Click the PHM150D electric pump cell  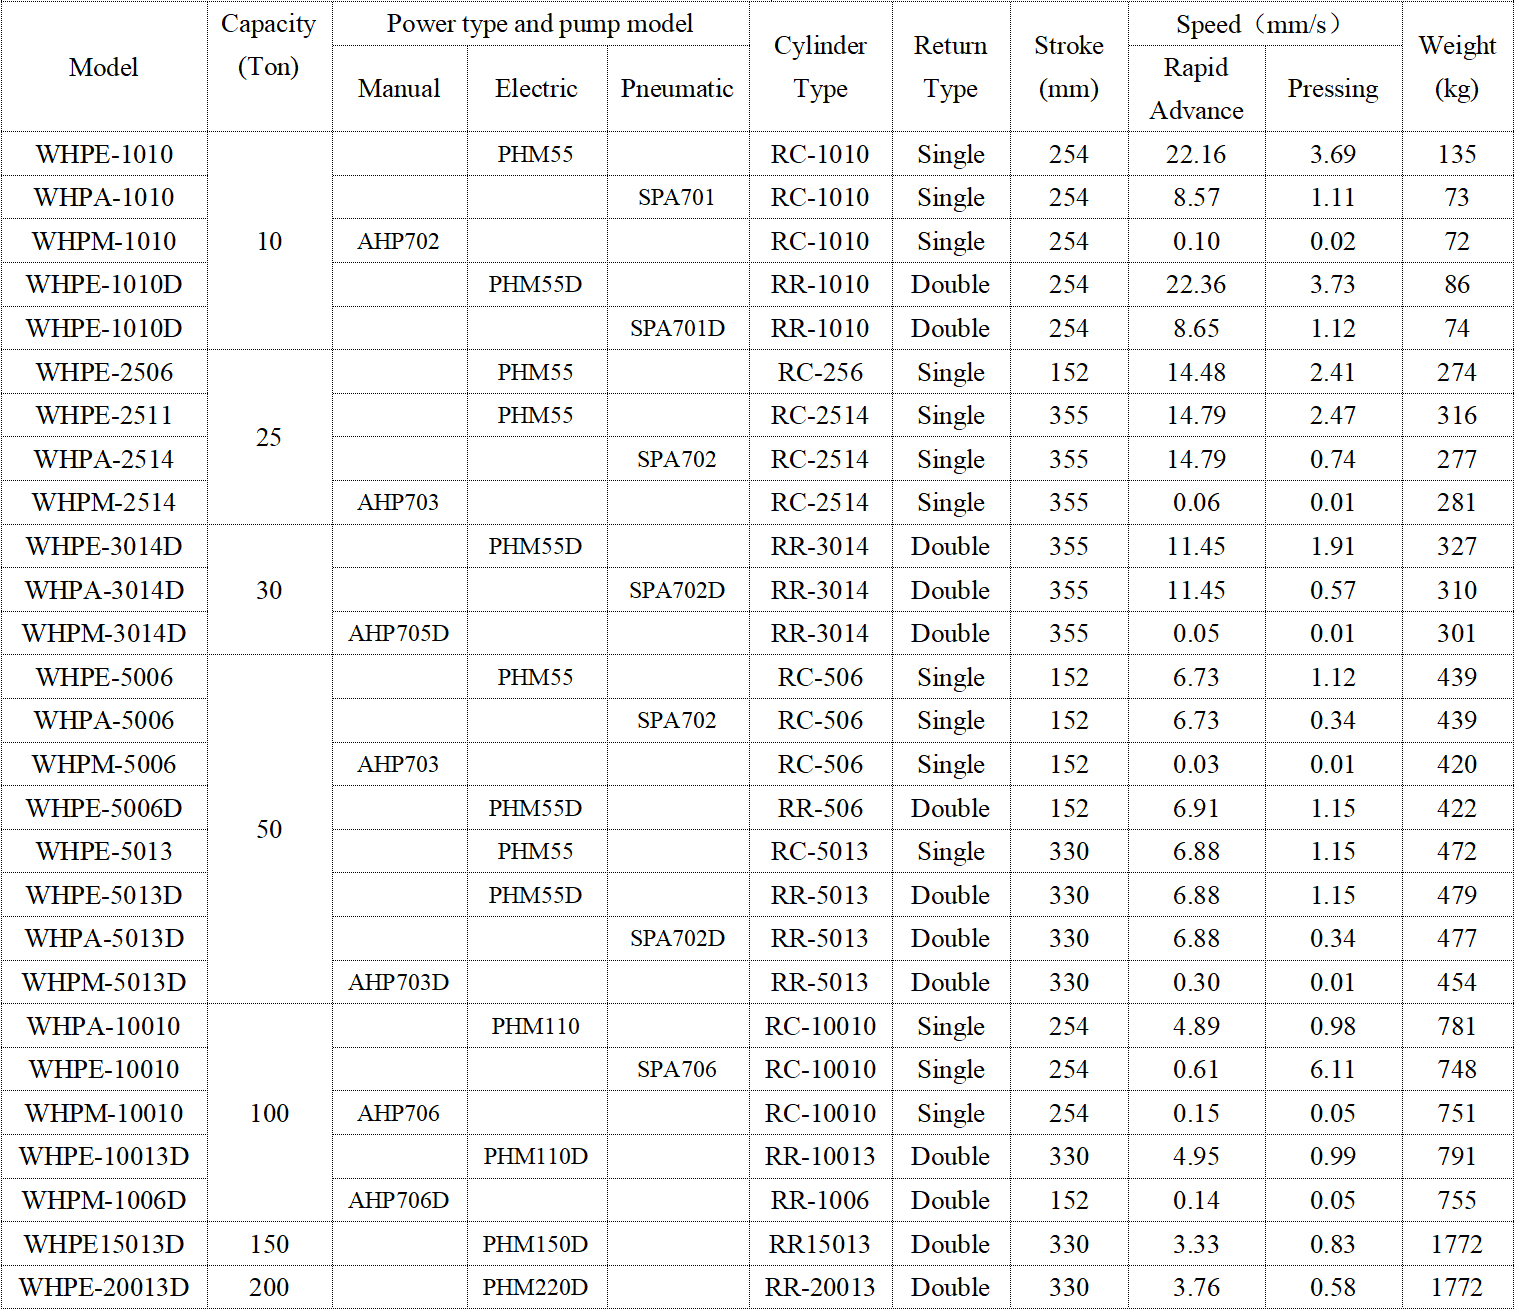point(535,1244)
